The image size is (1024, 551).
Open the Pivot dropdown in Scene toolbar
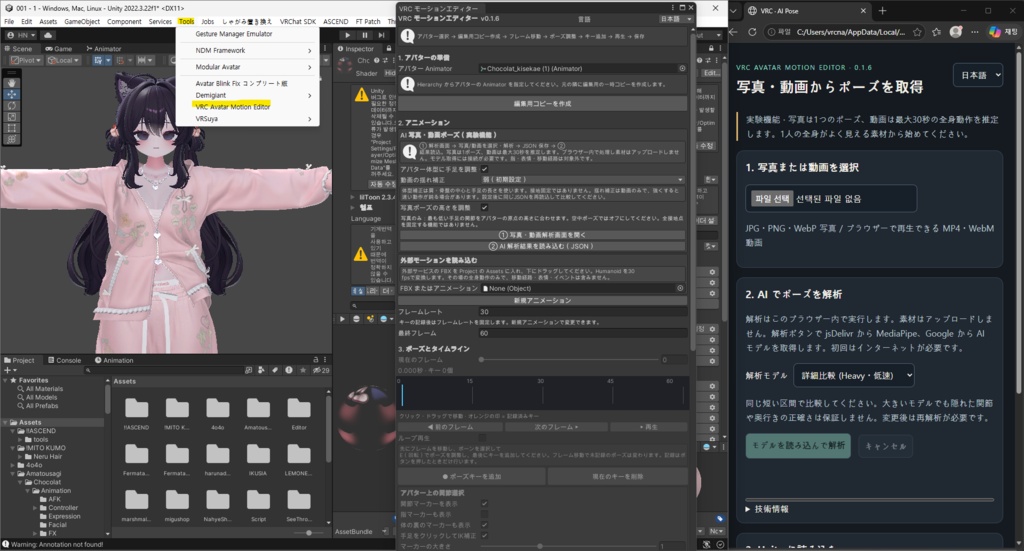(26, 60)
